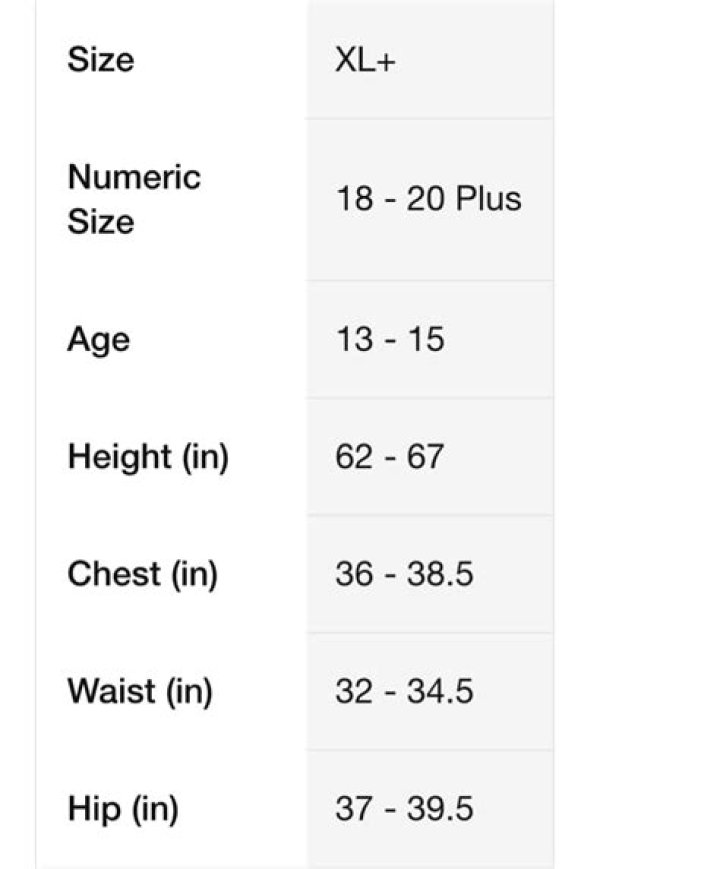Click the Chest label text
Screen dimensions: 720x869
[114, 574]
